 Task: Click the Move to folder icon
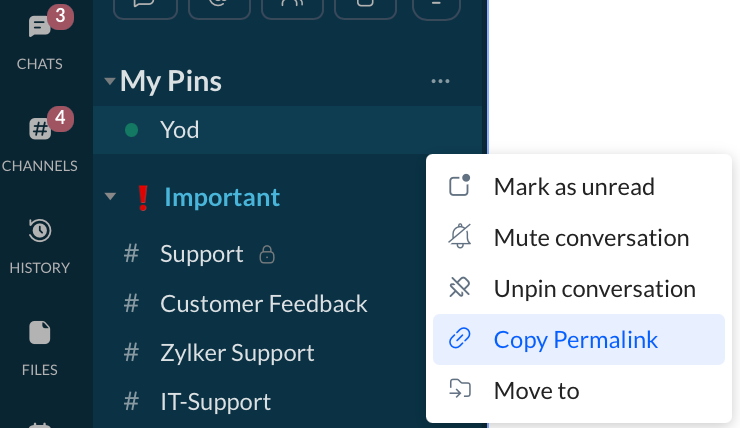pyautogui.click(x=460, y=389)
